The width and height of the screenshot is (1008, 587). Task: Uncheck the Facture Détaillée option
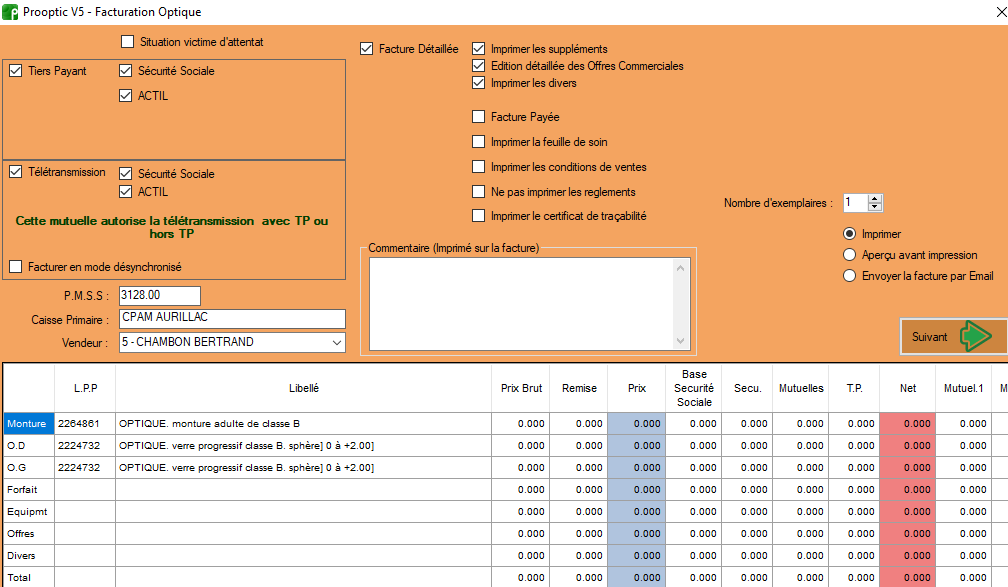click(366, 49)
